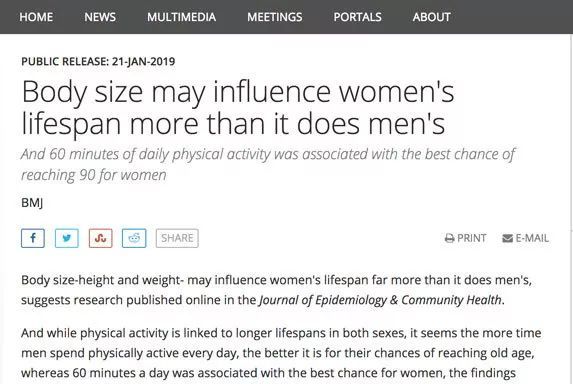Open the HOME menu item
The width and height of the screenshot is (573, 384).
[x=36, y=17]
